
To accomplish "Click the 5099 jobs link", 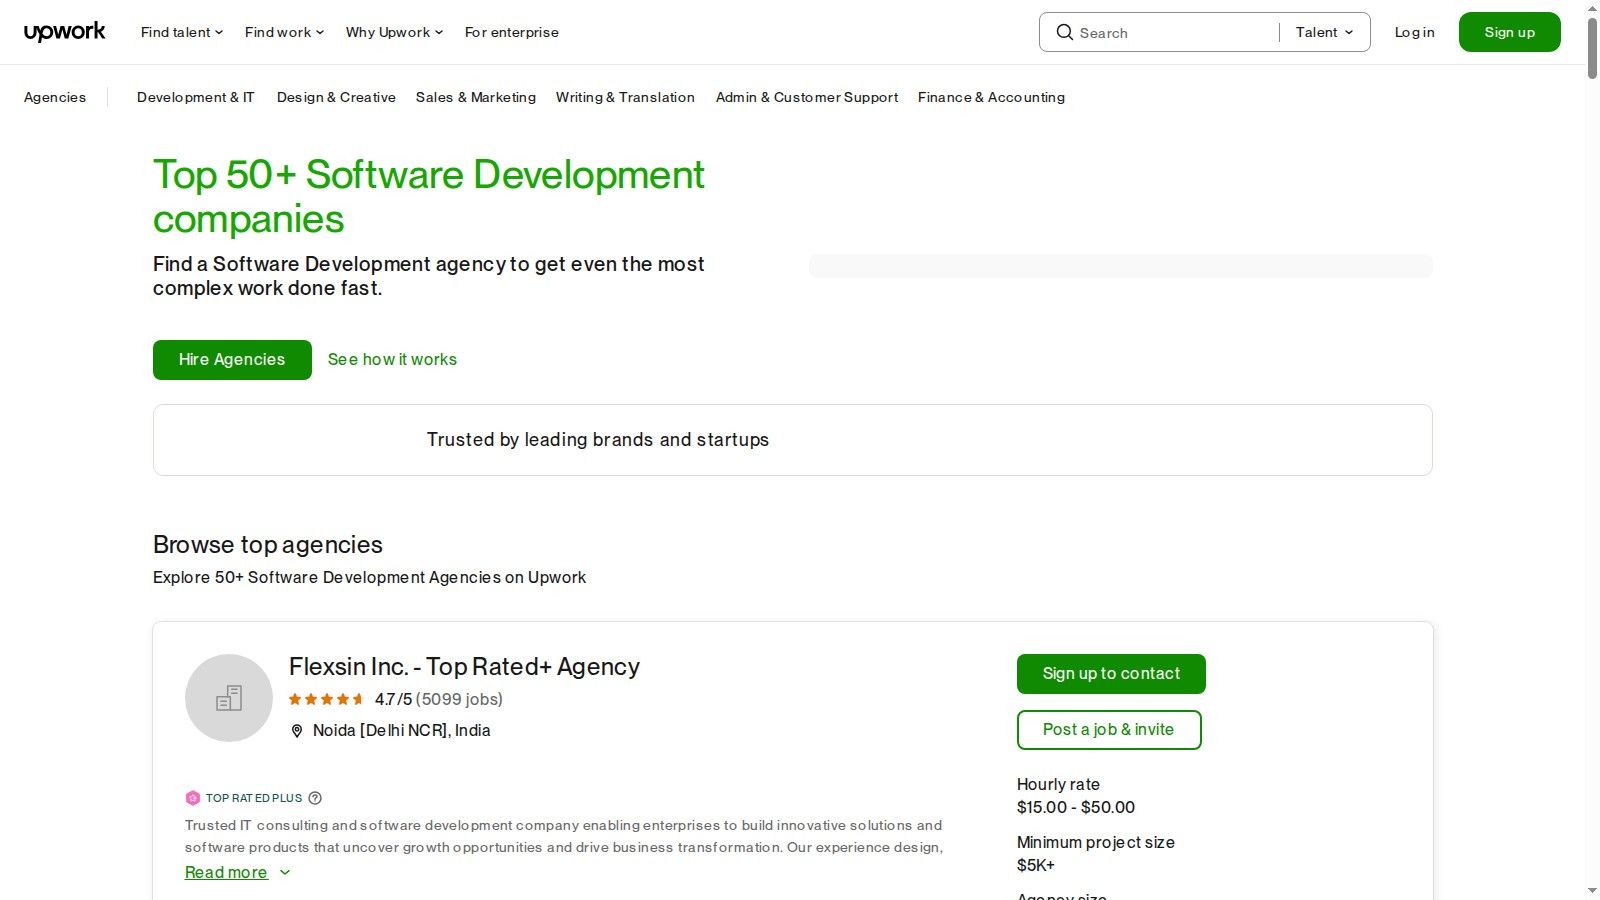I will point(460,699).
